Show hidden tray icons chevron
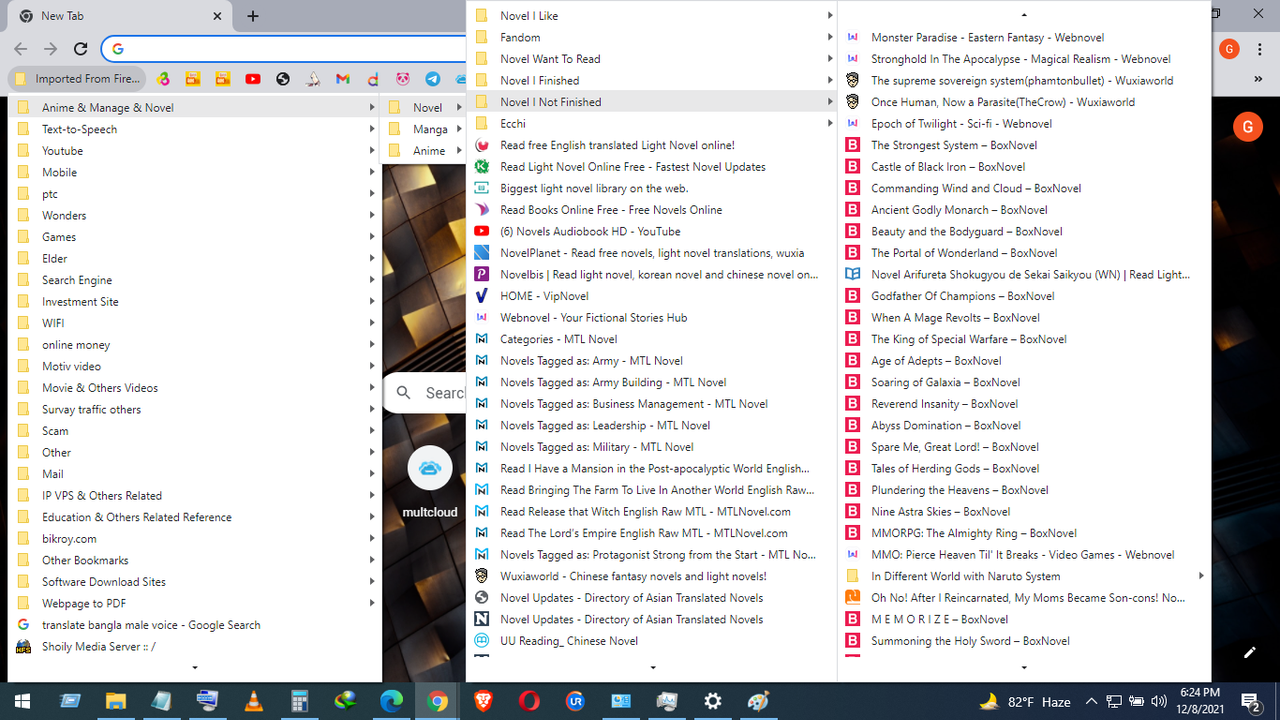 [1091, 701]
